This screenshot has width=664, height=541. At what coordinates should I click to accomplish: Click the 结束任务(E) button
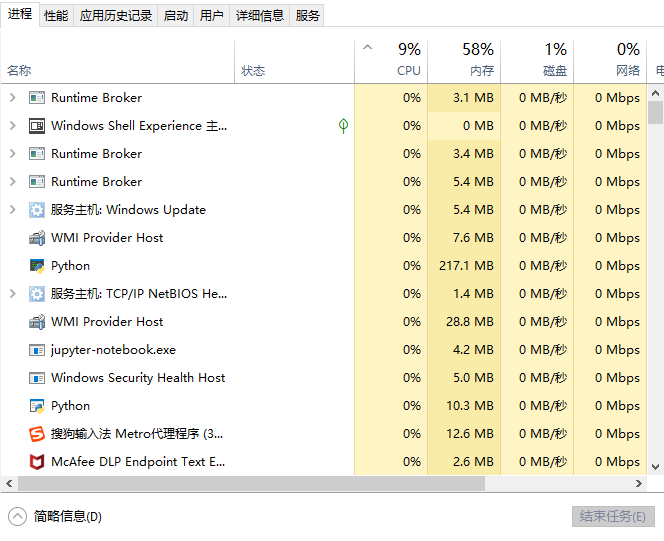613,516
